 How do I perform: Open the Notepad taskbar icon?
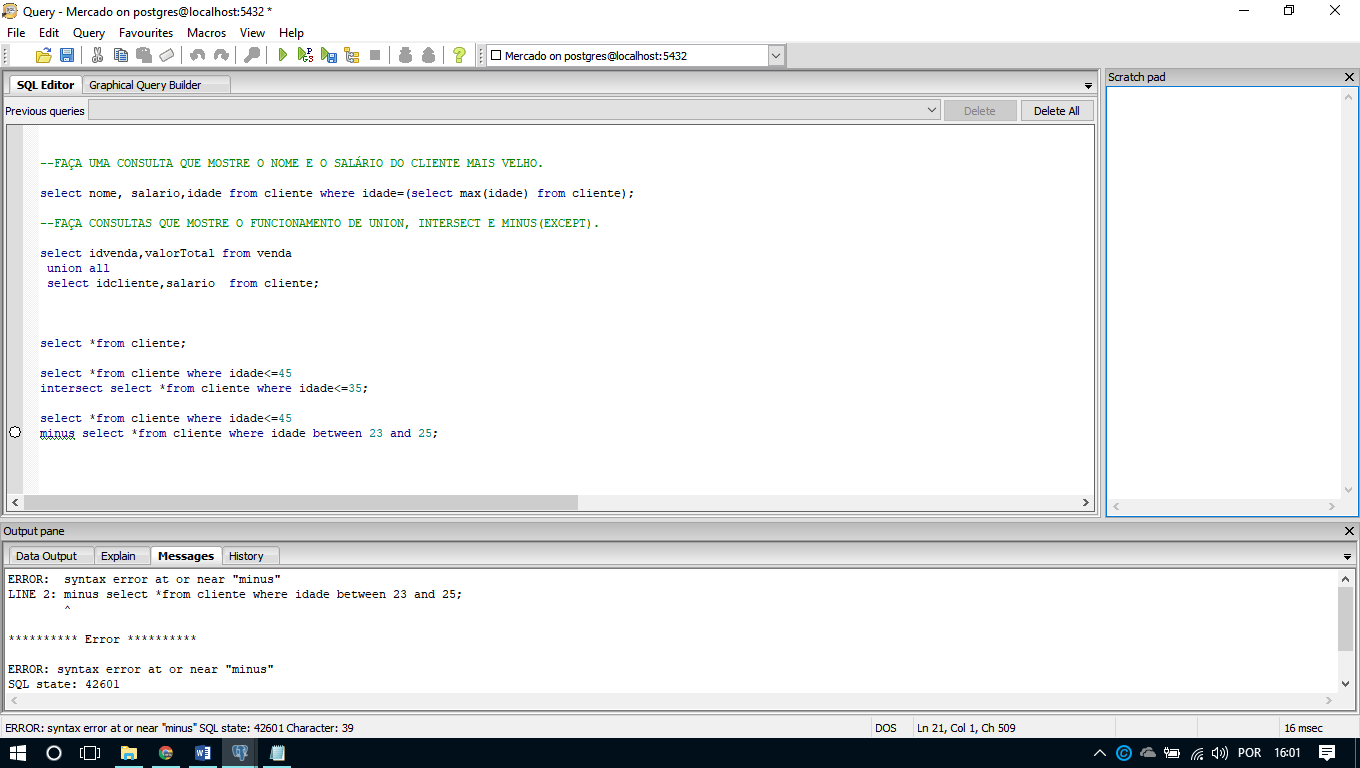[278, 753]
